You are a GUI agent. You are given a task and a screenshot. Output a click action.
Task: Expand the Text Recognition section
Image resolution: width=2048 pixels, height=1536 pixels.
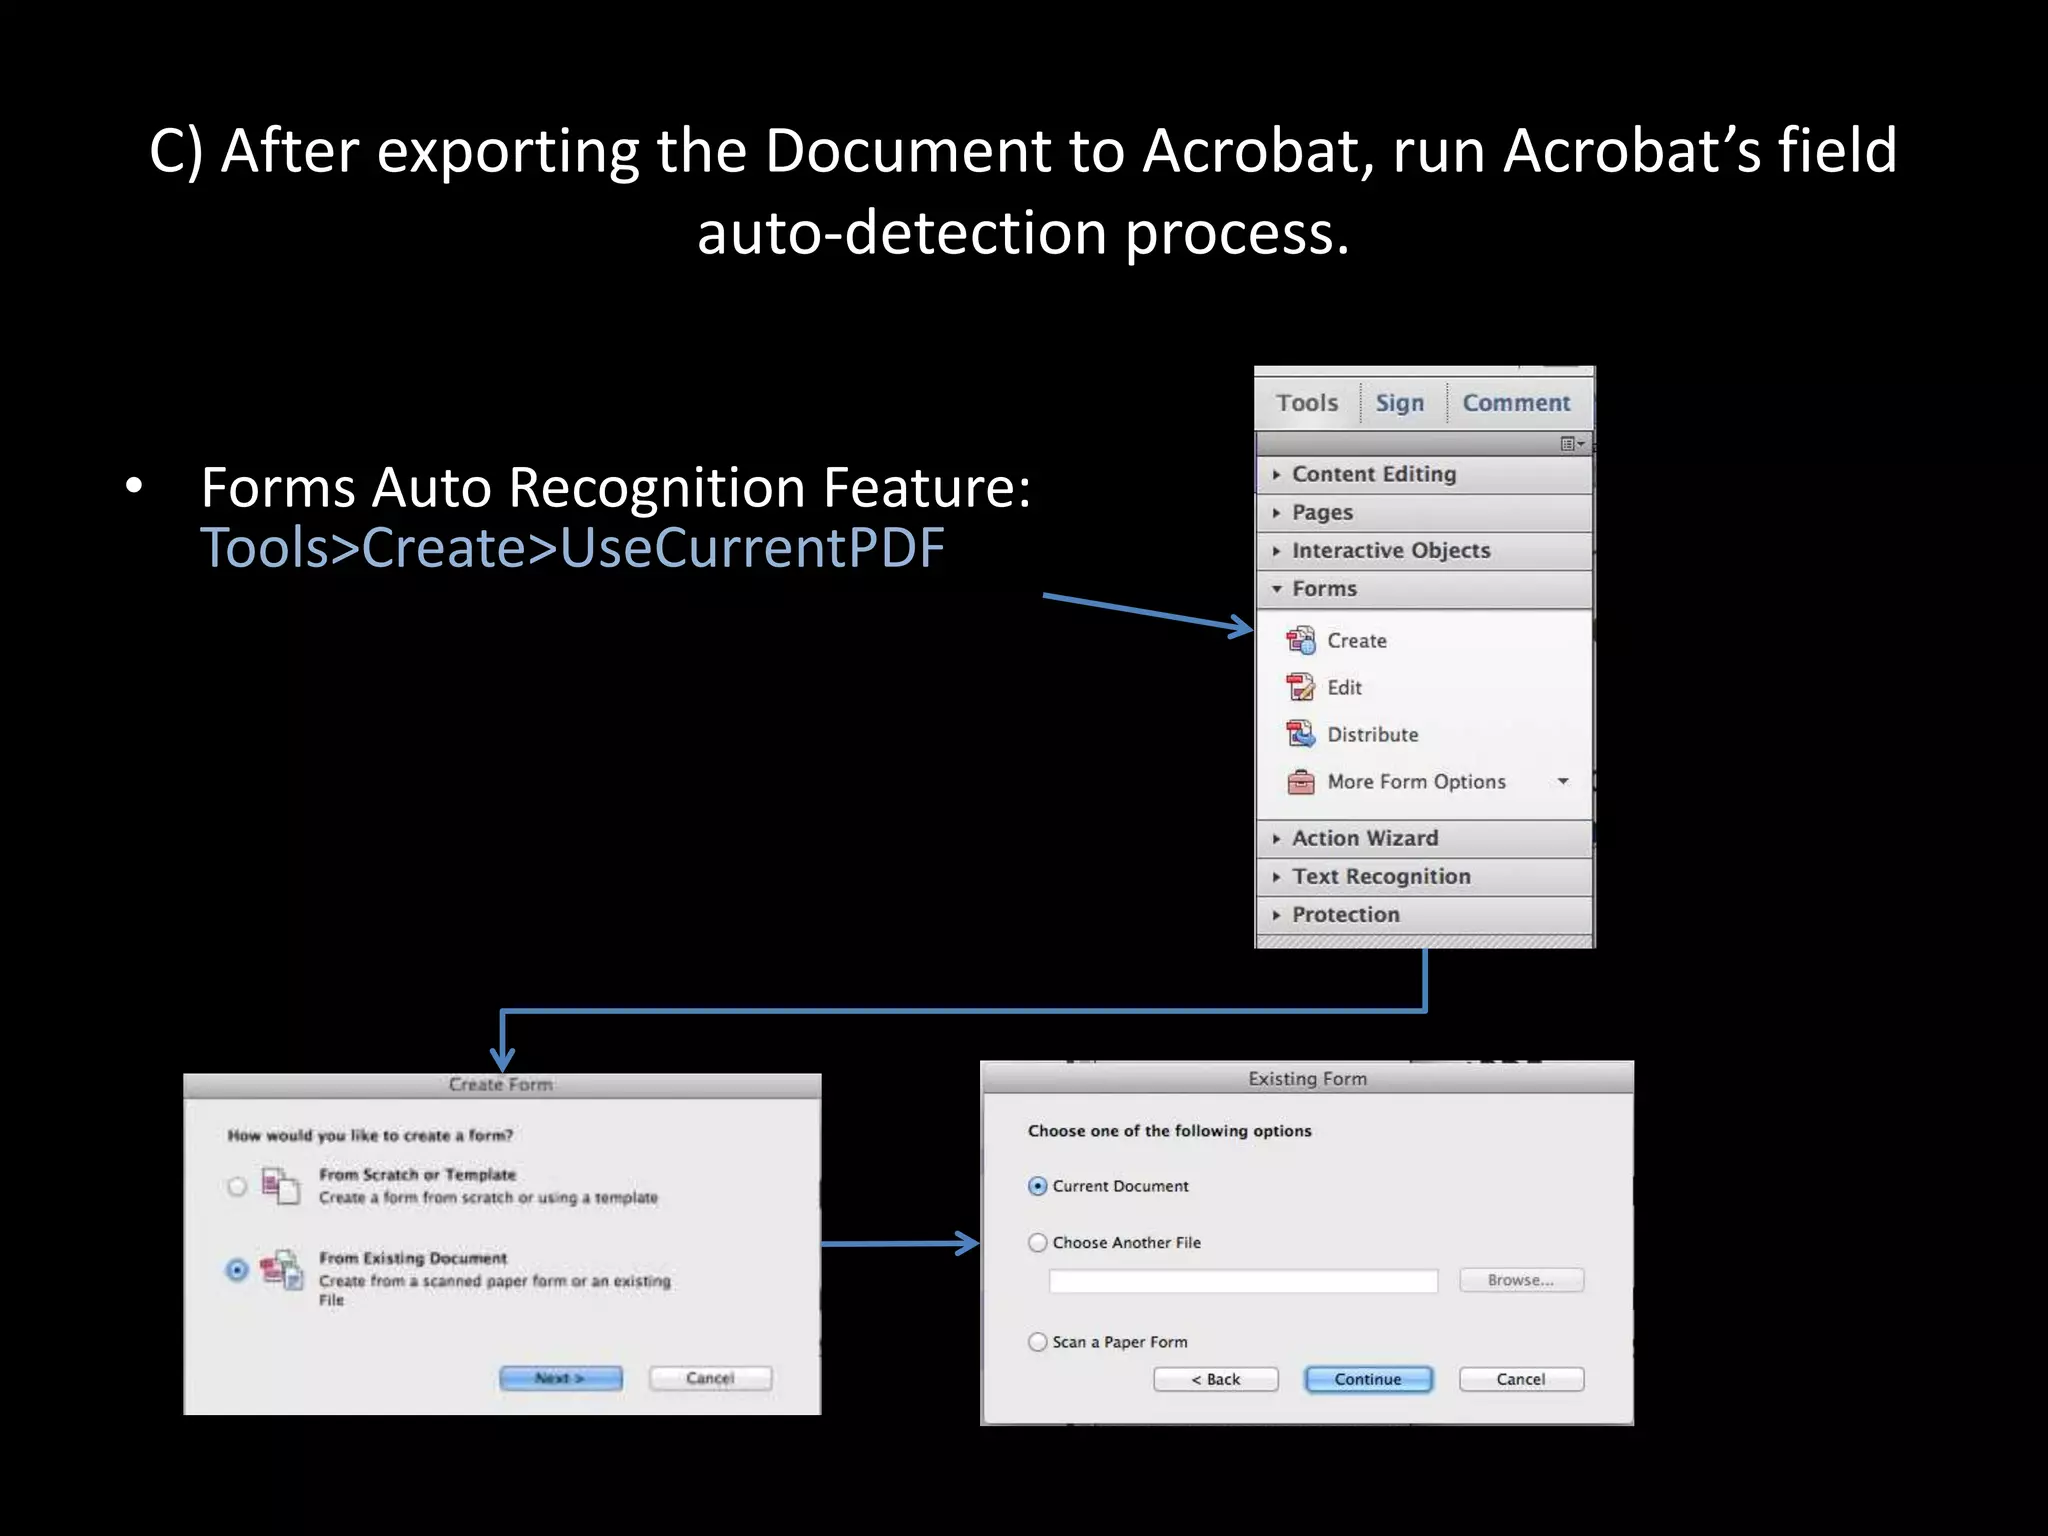pyautogui.click(x=1380, y=877)
